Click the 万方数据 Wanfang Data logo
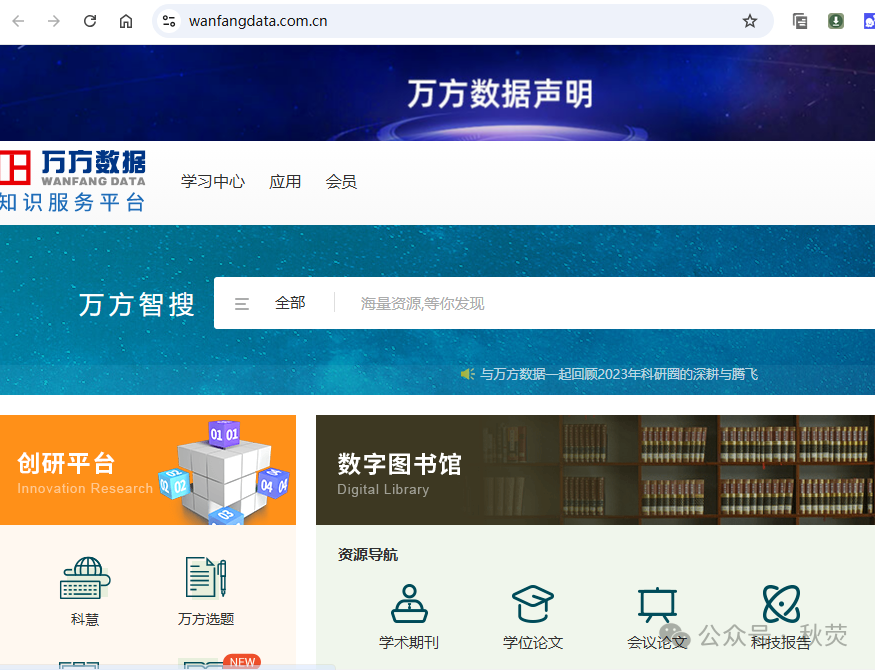This screenshot has height=670, width=875. (x=73, y=181)
